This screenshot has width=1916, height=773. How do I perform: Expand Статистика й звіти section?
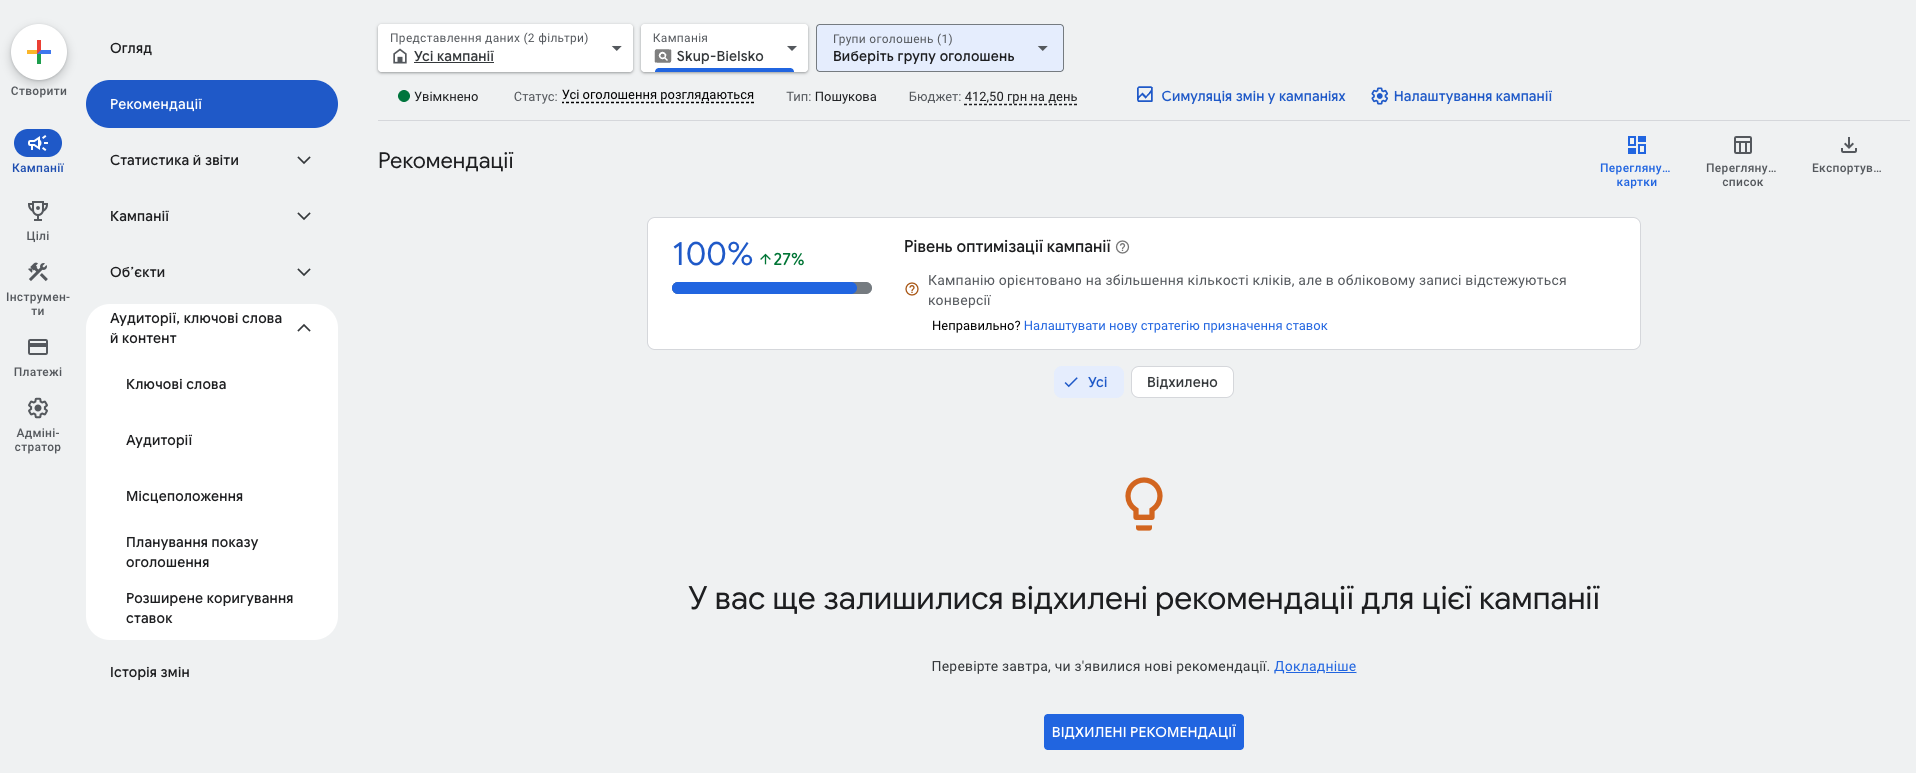pos(304,160)
